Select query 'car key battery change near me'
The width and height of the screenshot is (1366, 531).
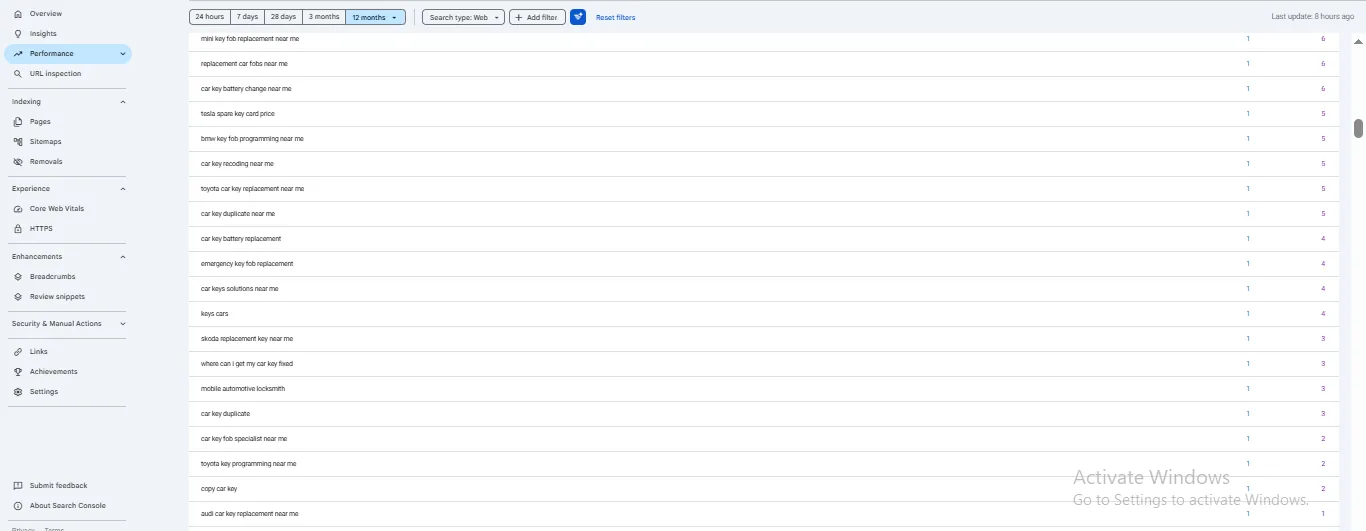click(246, 89)
